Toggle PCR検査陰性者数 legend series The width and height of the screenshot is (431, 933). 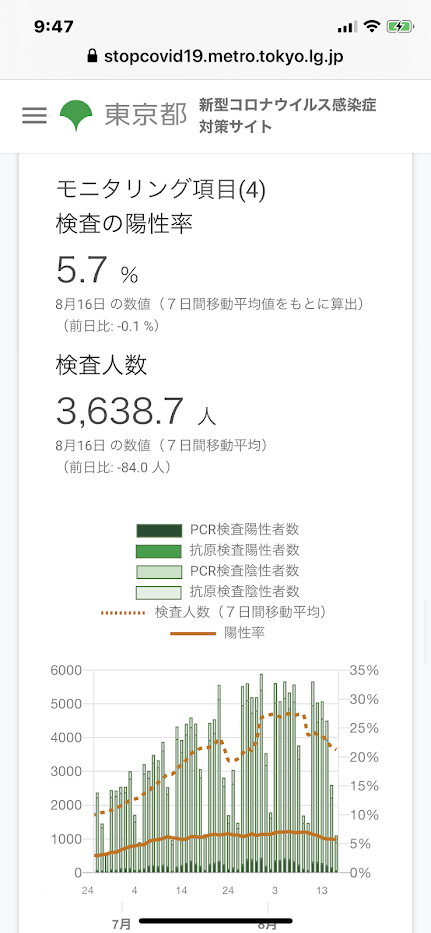[217, 571]
